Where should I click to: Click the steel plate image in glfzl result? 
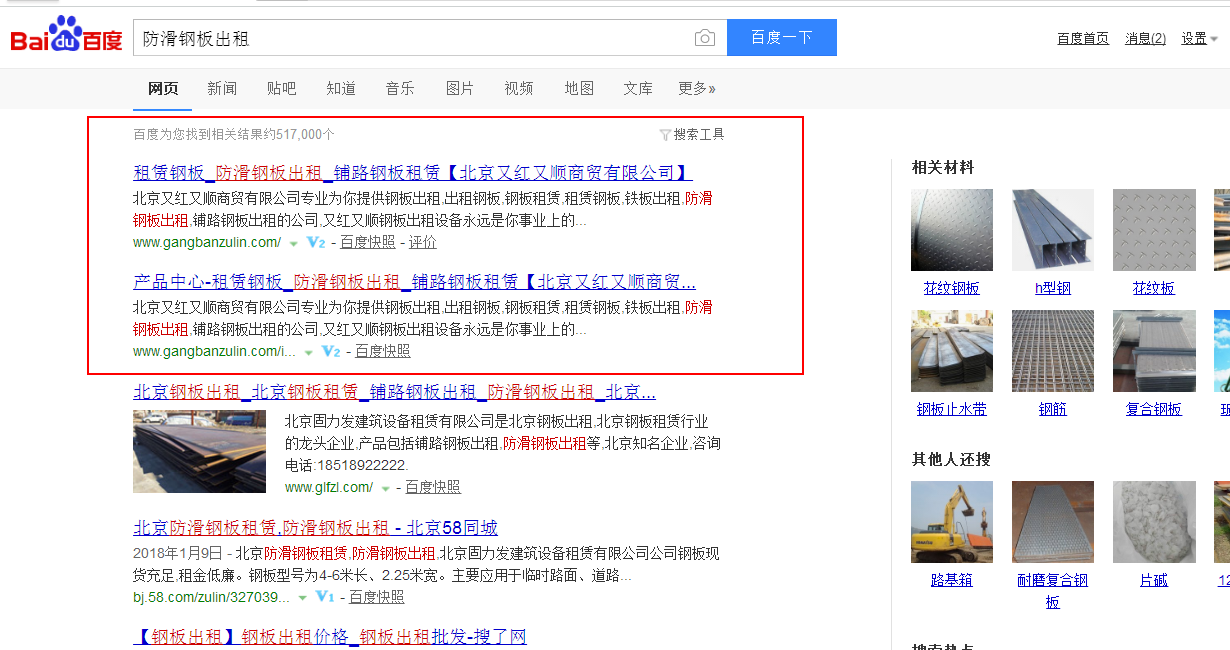(199, 451)
